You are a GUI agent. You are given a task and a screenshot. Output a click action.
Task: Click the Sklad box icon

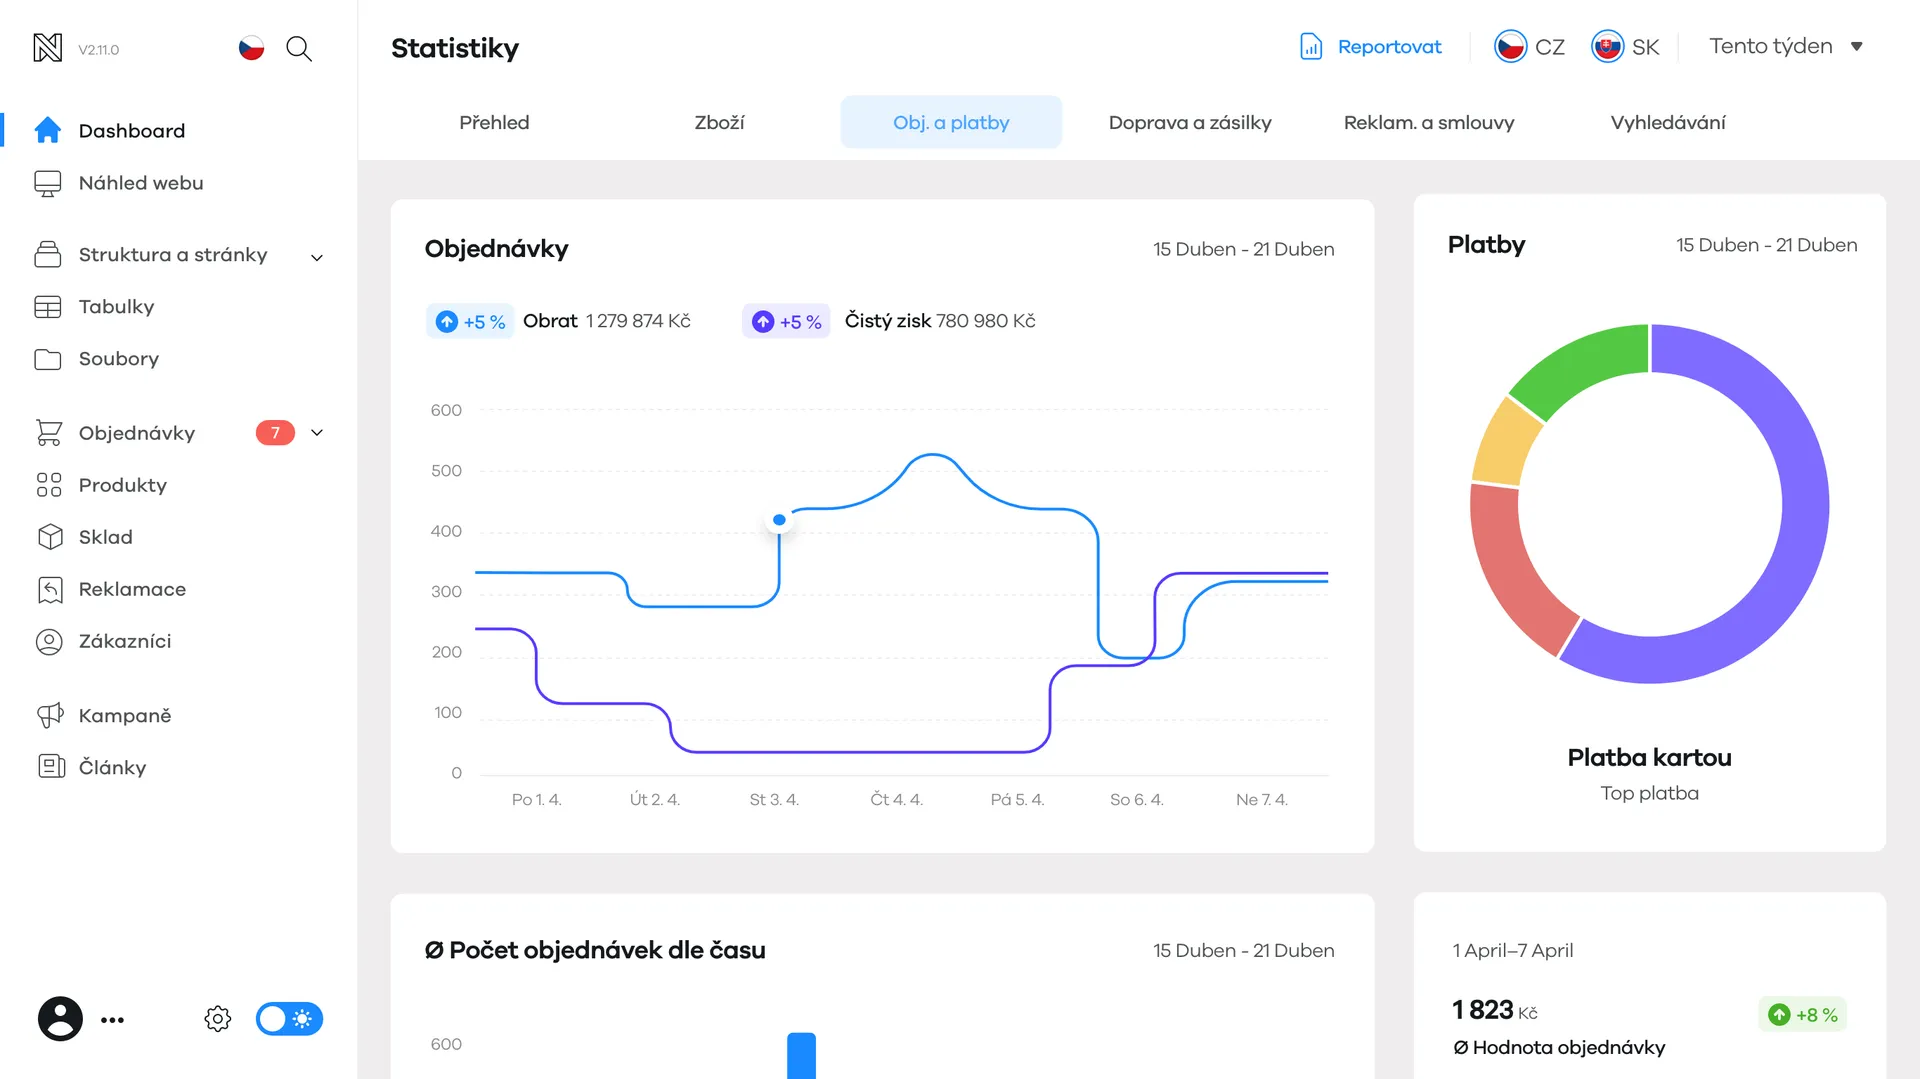[49, 537]
